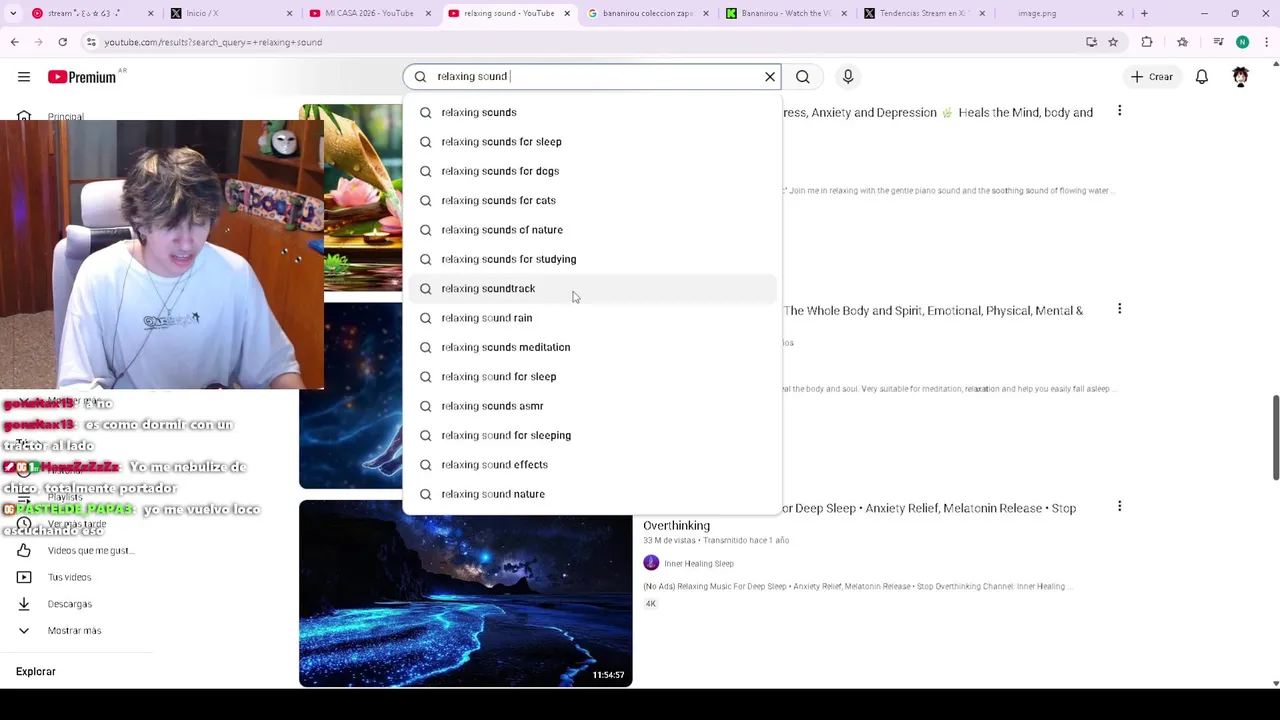Close the relaxing sound - YouTube tab
The image size is (1280, 720).
(567, 13)
